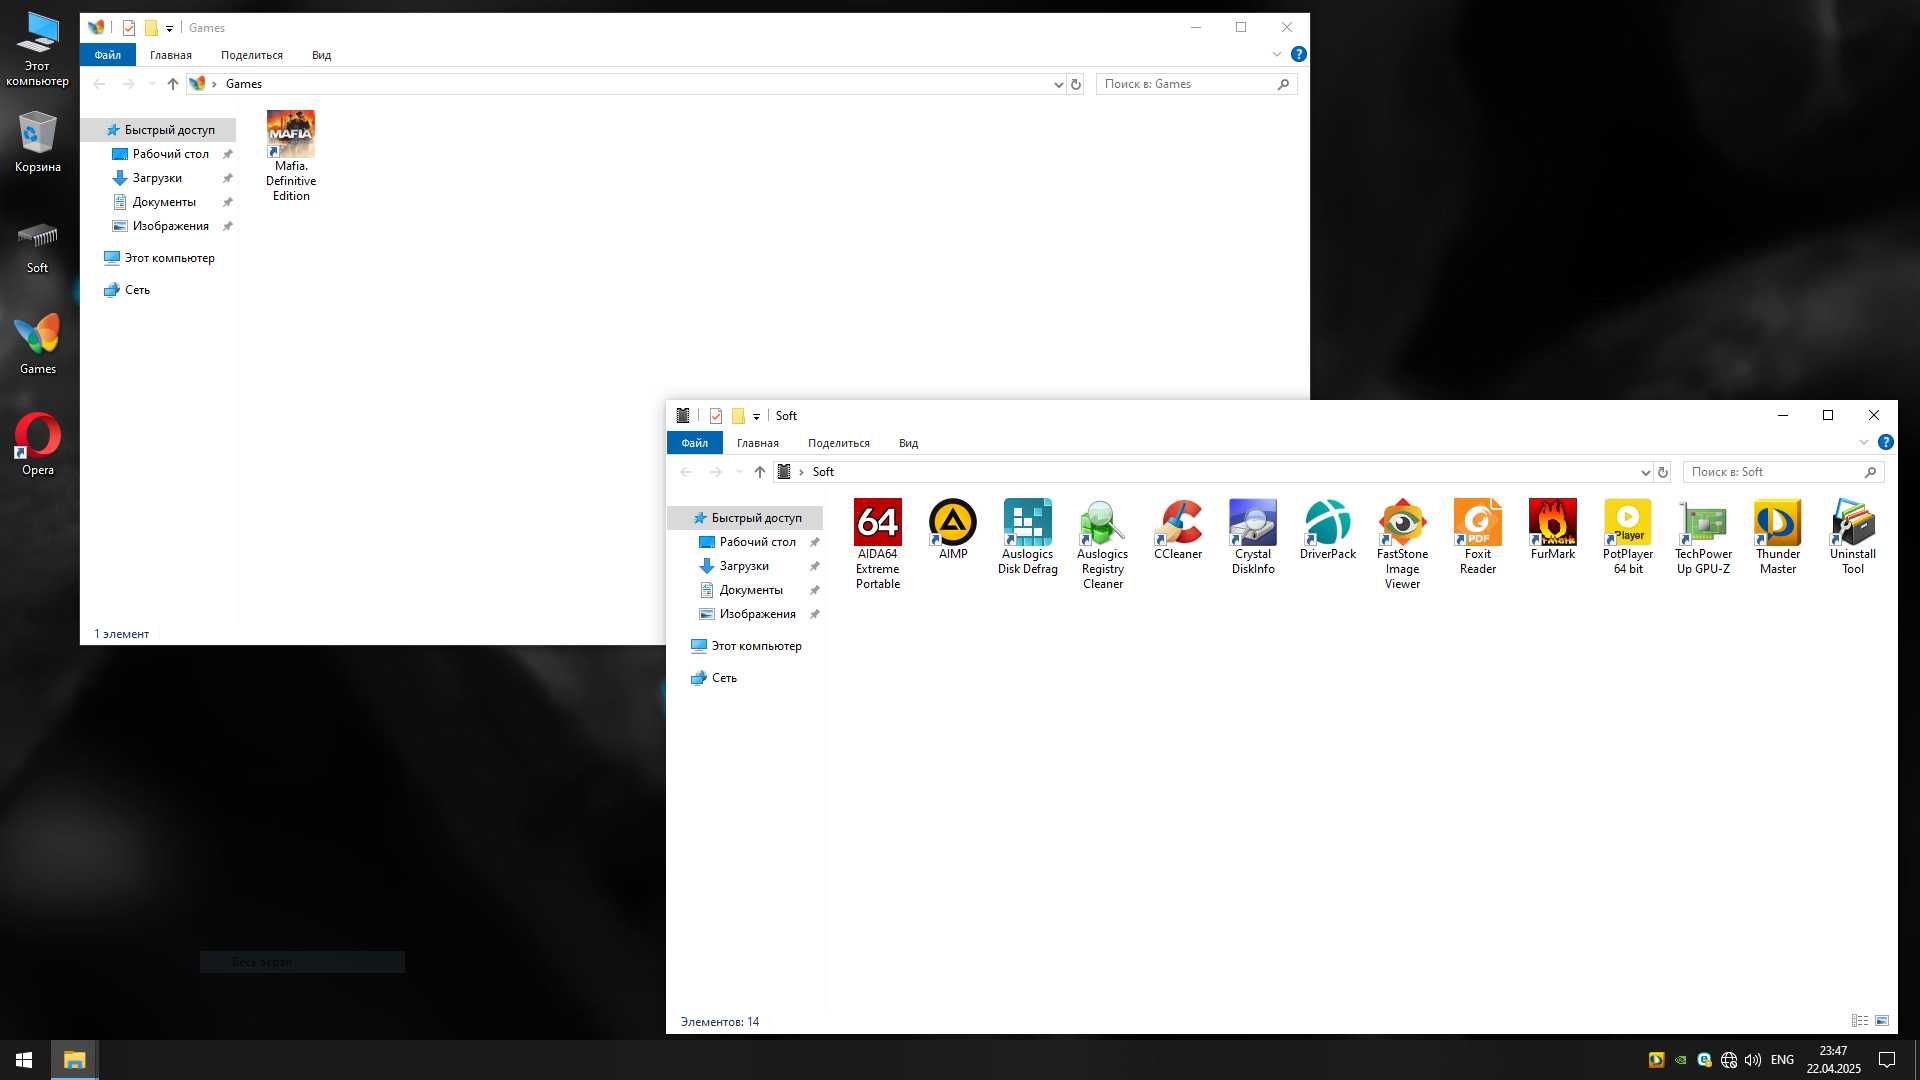Click FastStone Image Viewer icon
The image size is (1920, 1080).
tap(1402, 543)
